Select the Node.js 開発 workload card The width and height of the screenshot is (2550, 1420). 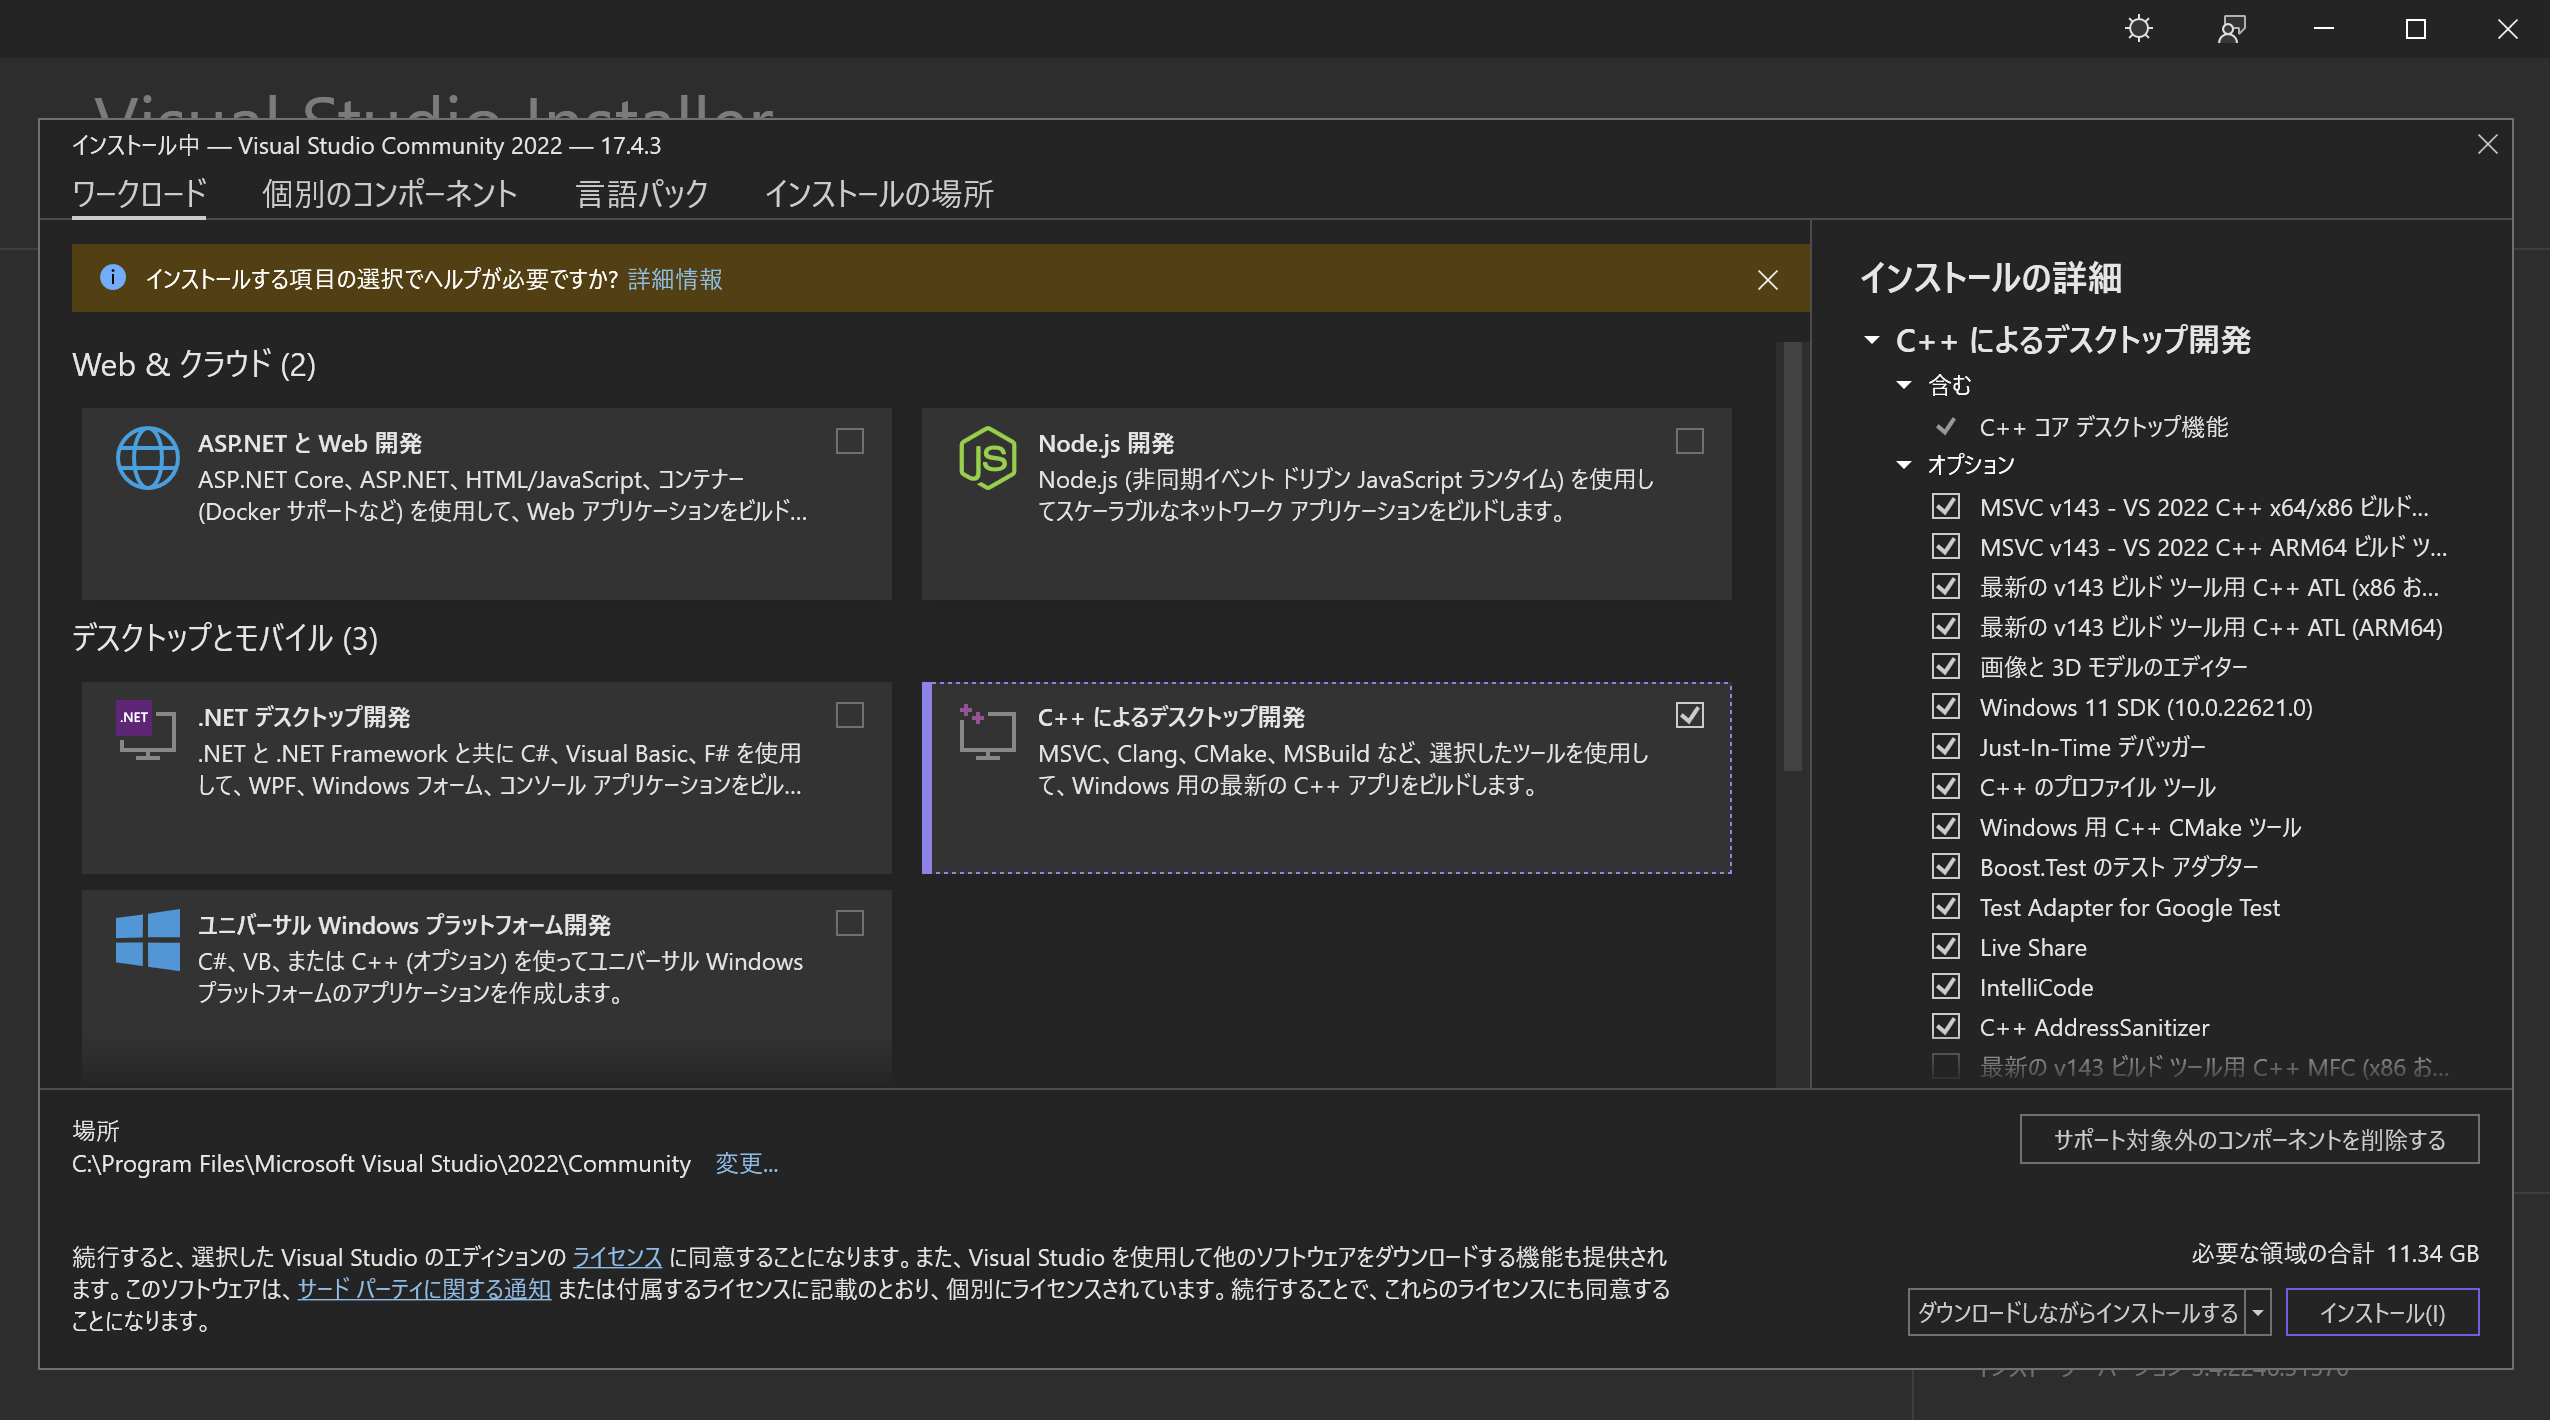click(x=1326, y=503)
